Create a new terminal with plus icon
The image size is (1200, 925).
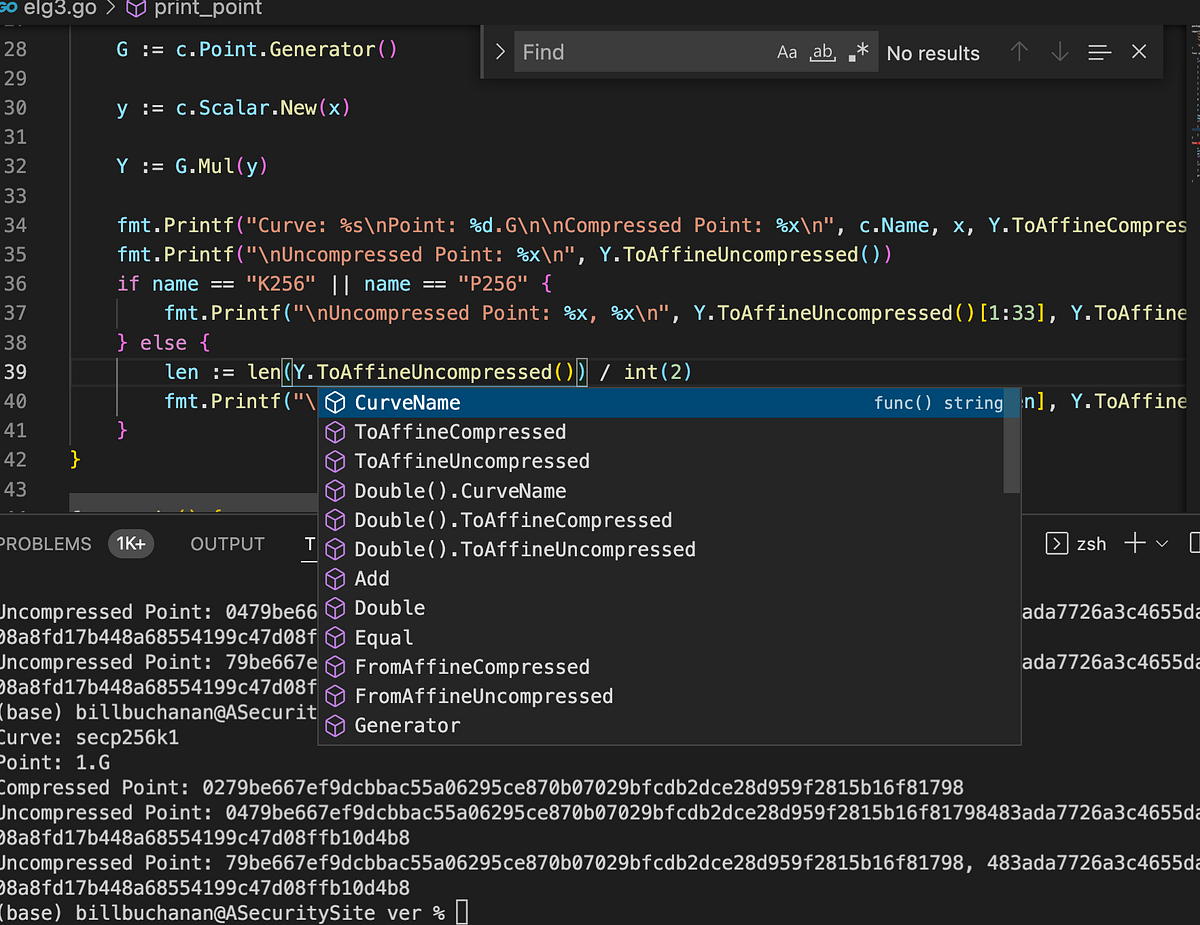[1135, 543]
